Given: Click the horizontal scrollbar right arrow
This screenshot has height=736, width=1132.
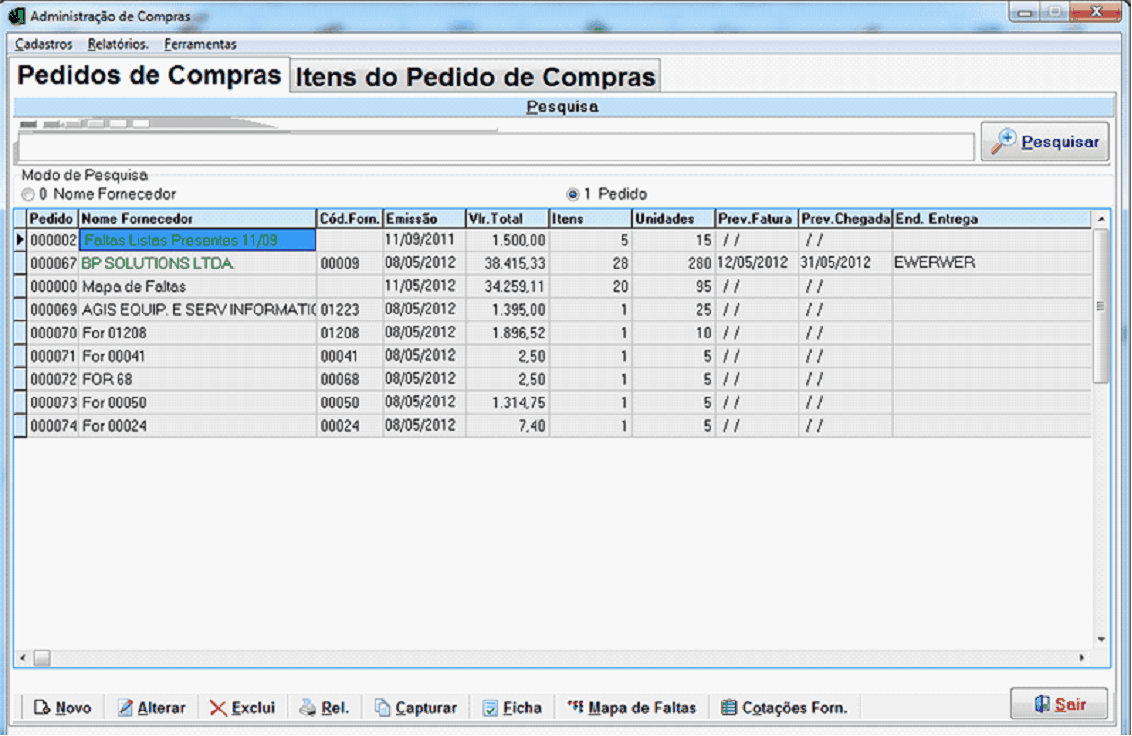Looking at the screenshot, I should point(1082,658).
